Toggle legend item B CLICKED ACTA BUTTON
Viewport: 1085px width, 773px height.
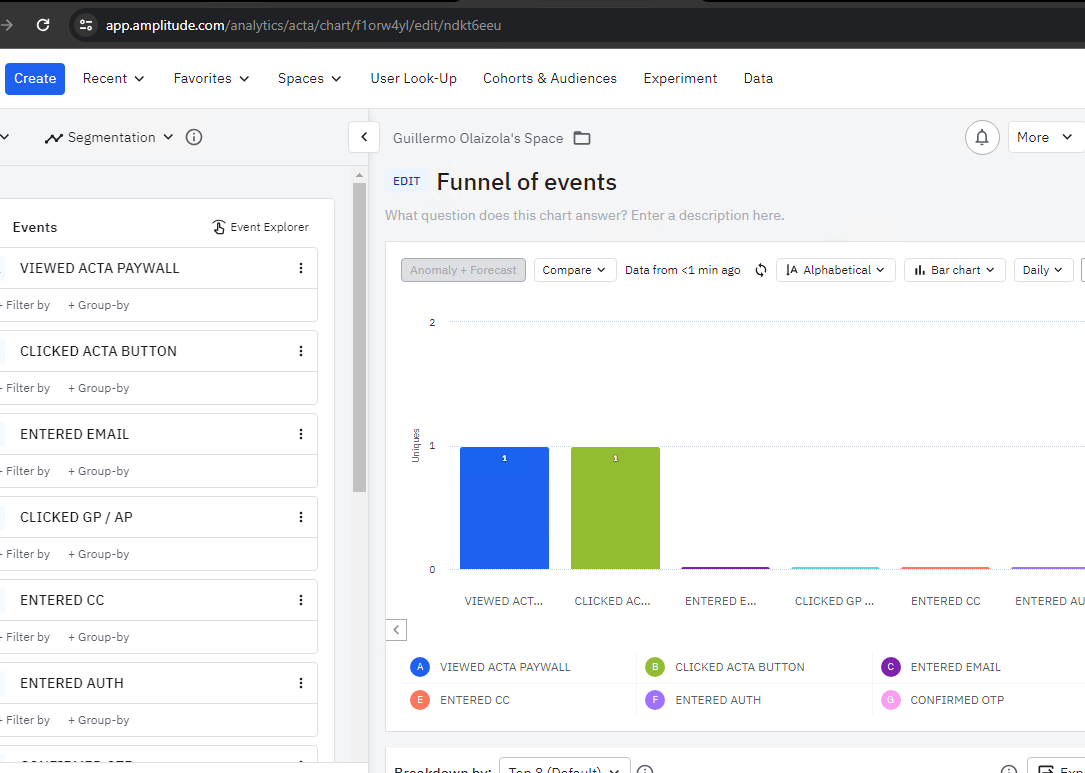click(725, 667)
